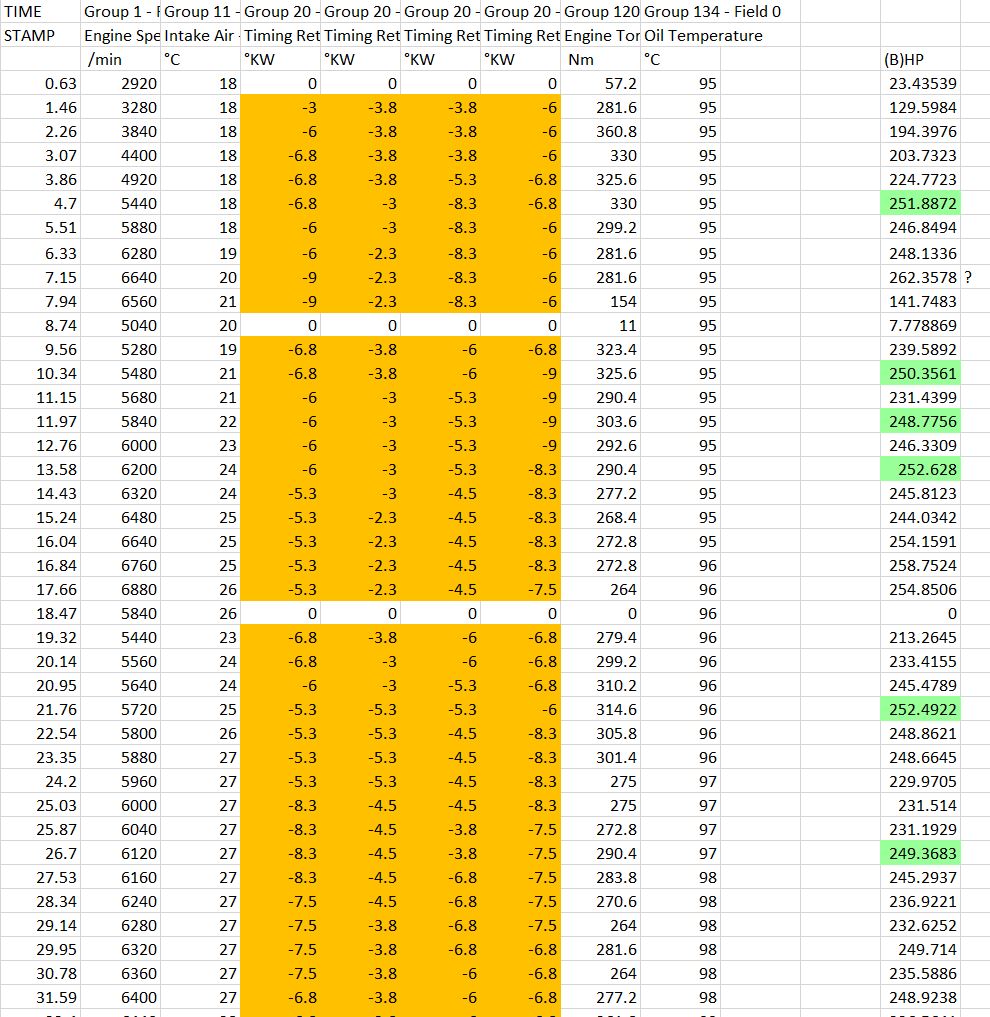Click the question mark cell beside 262.3578
This screenshot has width=990, height=1017.
pyautogui.click(x=975, y=278)
